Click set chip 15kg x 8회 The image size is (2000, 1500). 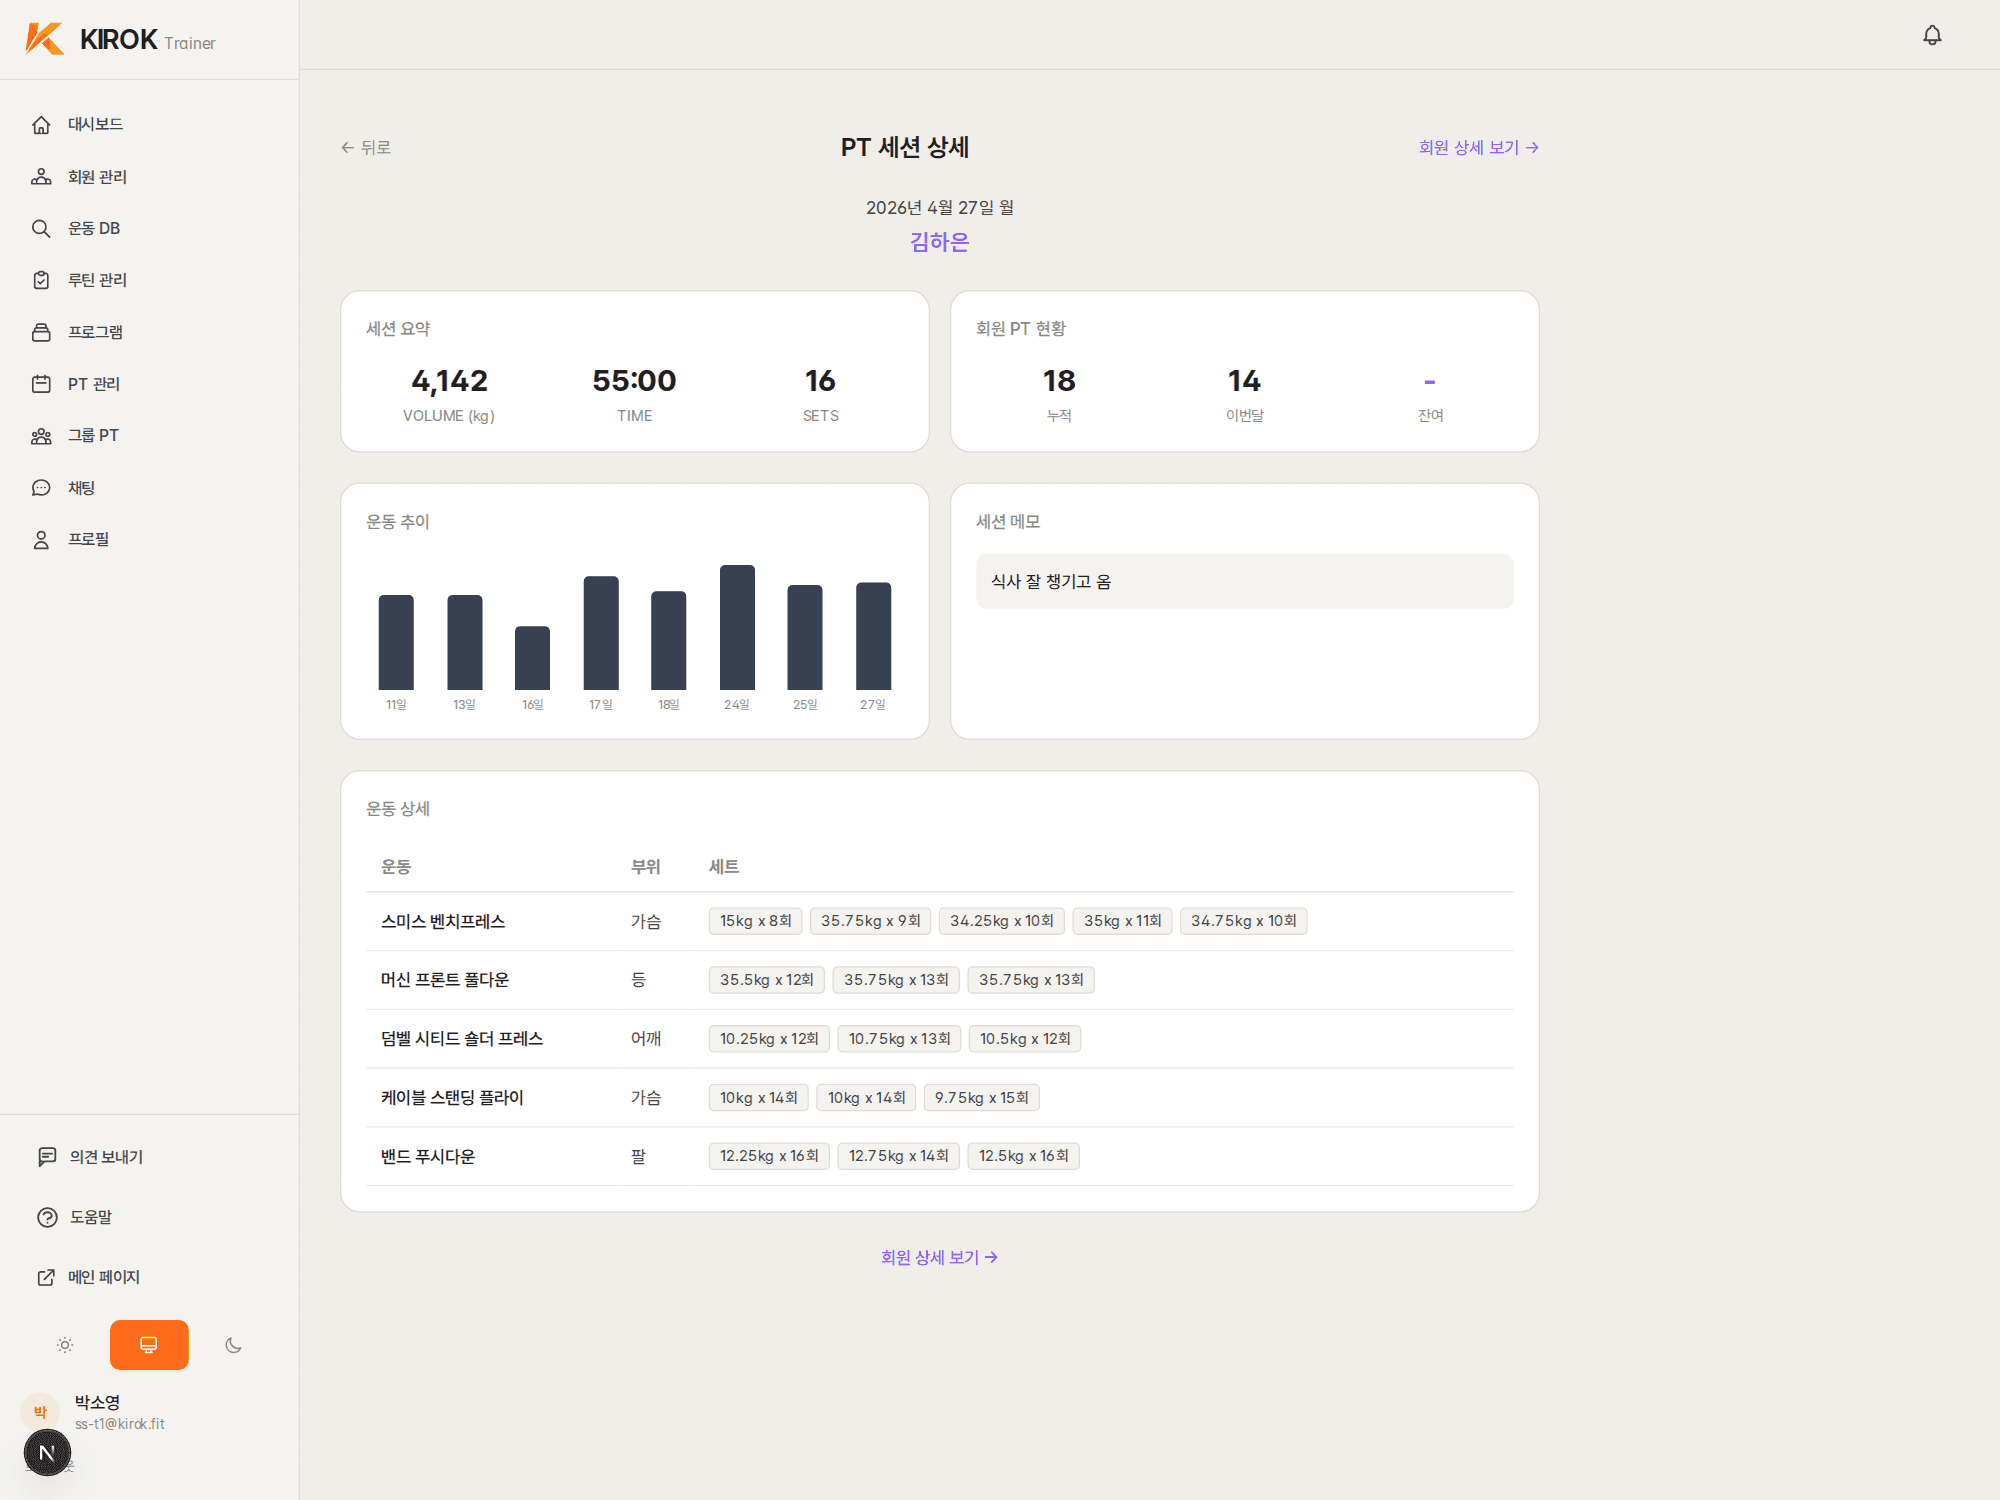[x=755, y=921]
